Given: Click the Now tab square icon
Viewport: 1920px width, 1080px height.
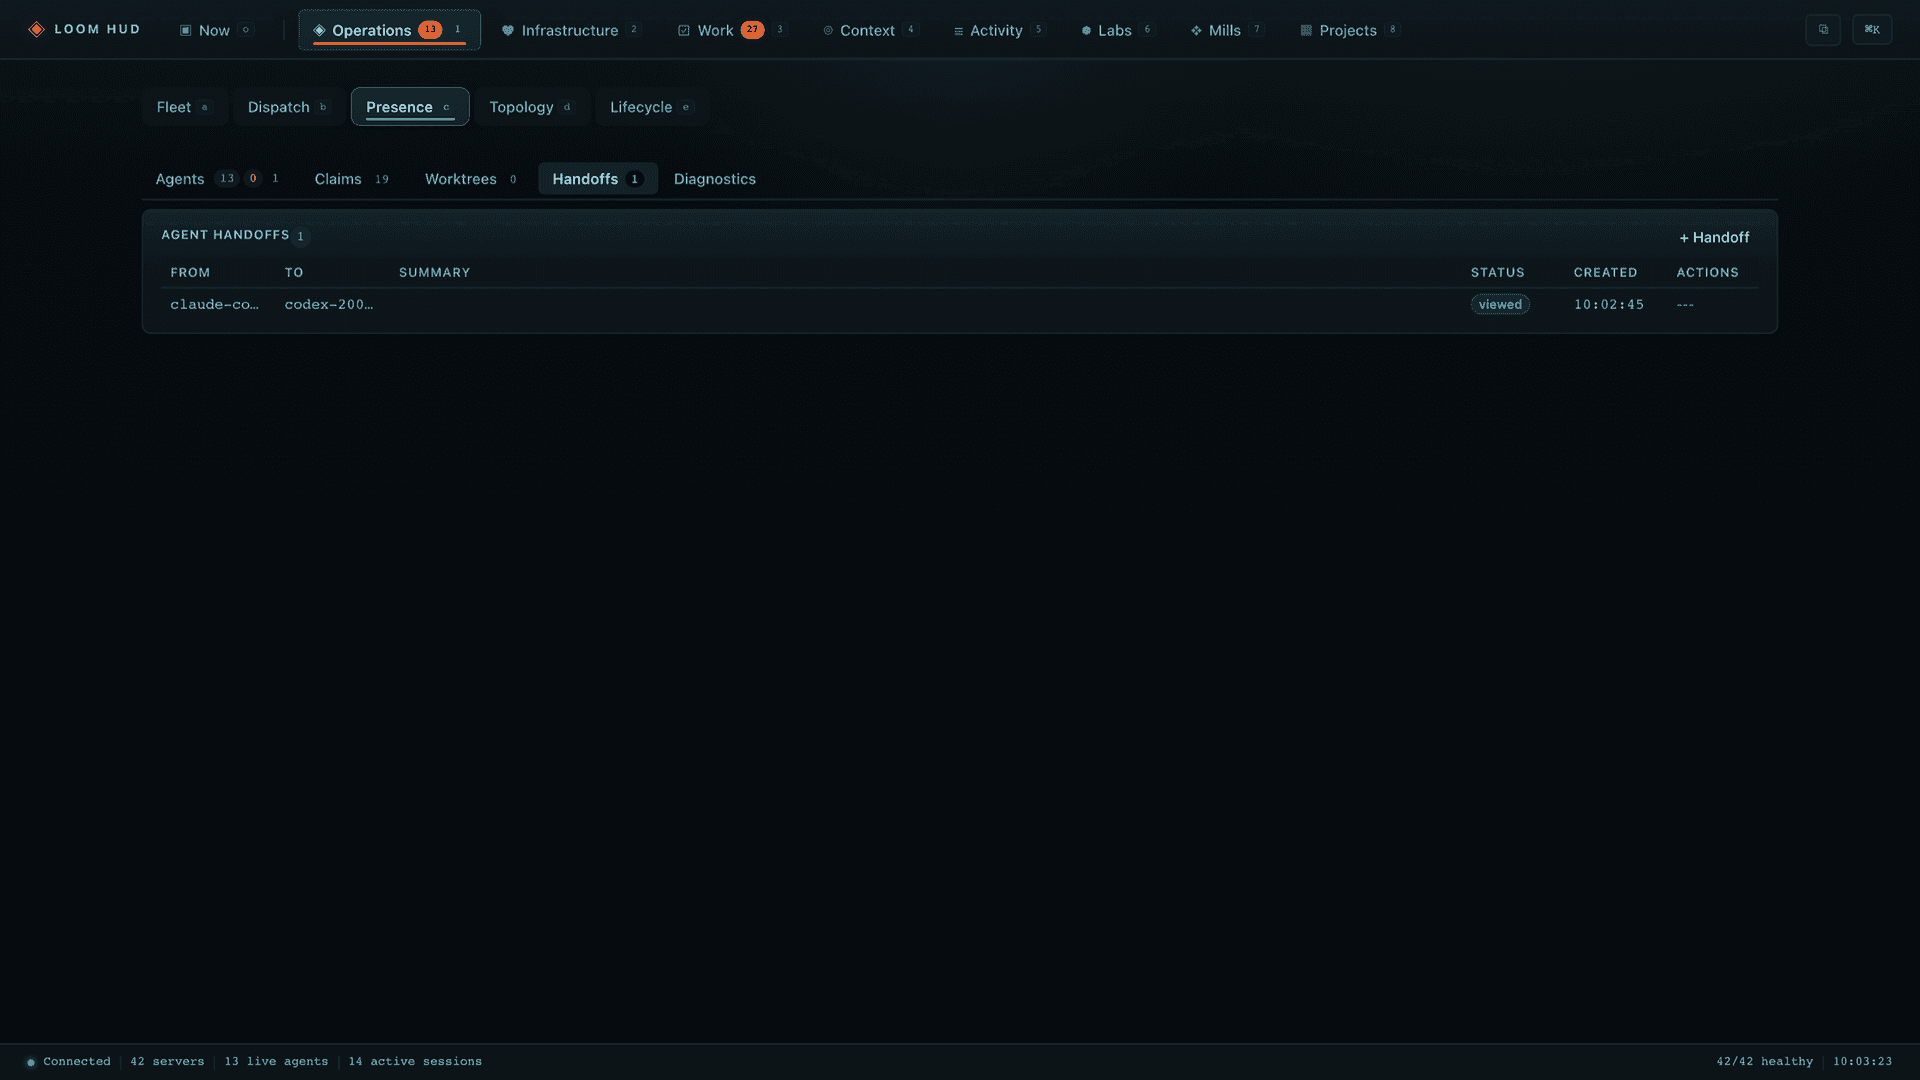Looking at the screenshot, I should click(185, 31).
